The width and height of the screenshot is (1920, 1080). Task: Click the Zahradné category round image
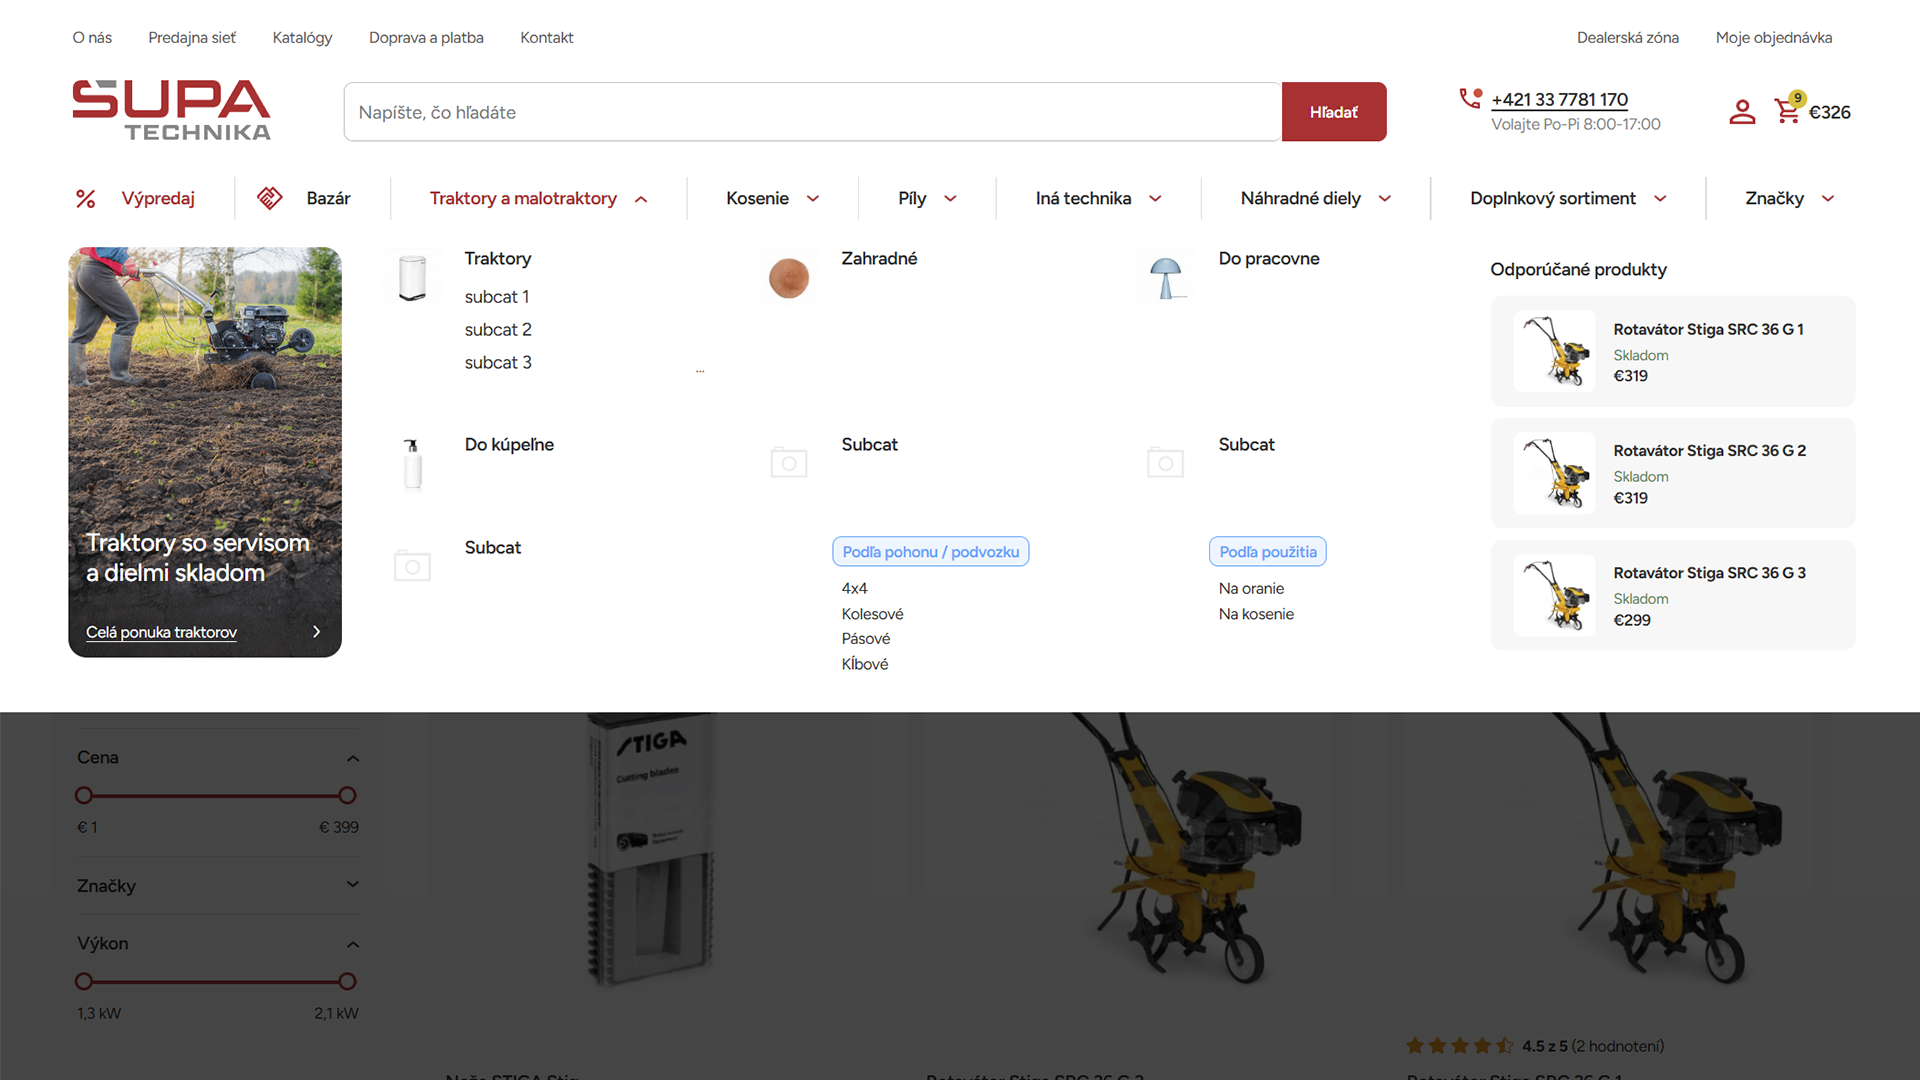[789, 278]
